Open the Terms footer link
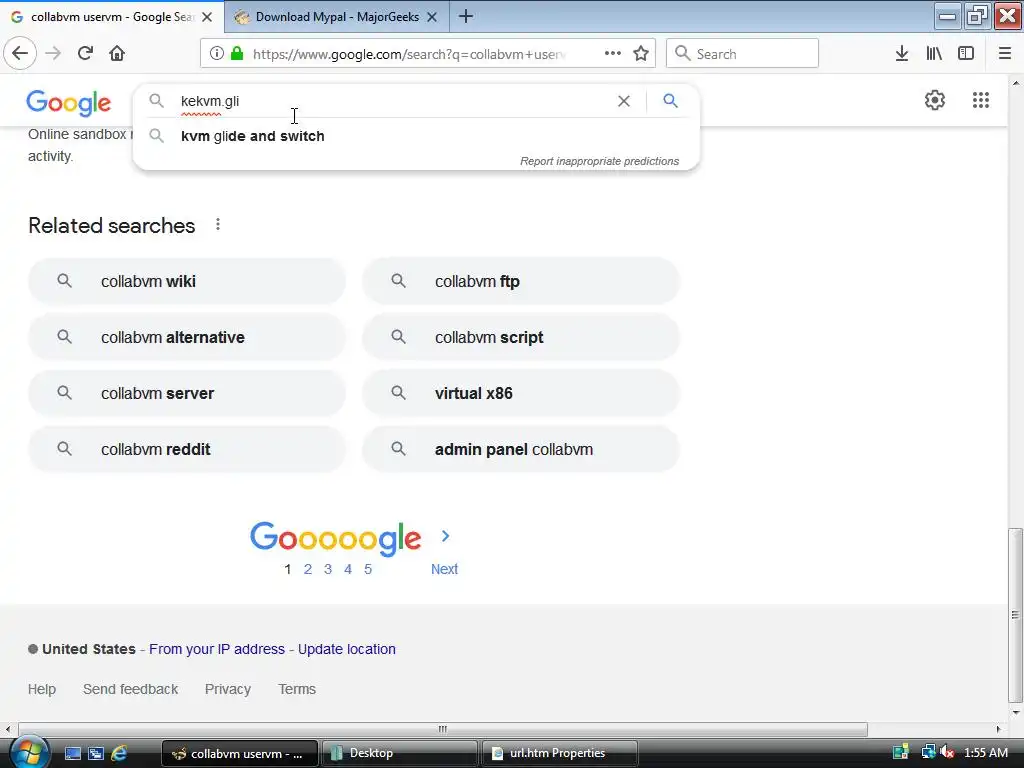1024x768 pixels. (x=297, y=689)
